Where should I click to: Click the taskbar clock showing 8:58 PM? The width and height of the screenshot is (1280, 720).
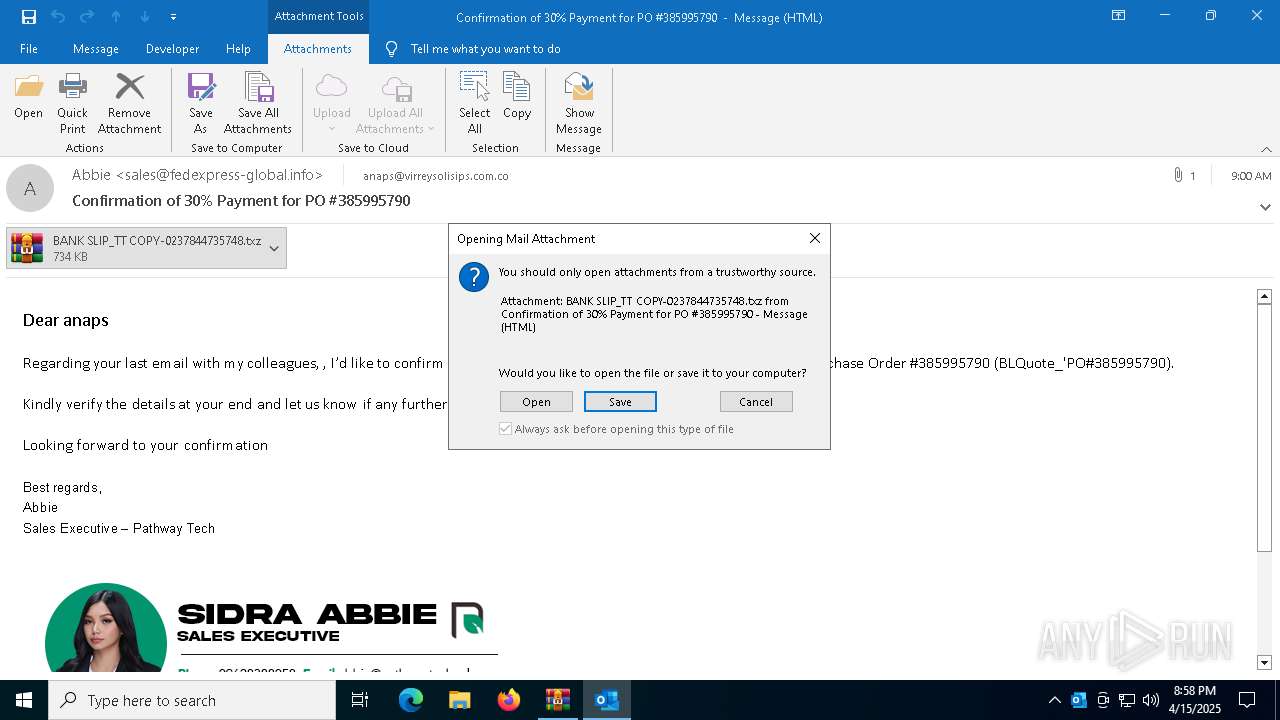(1194, 700)
